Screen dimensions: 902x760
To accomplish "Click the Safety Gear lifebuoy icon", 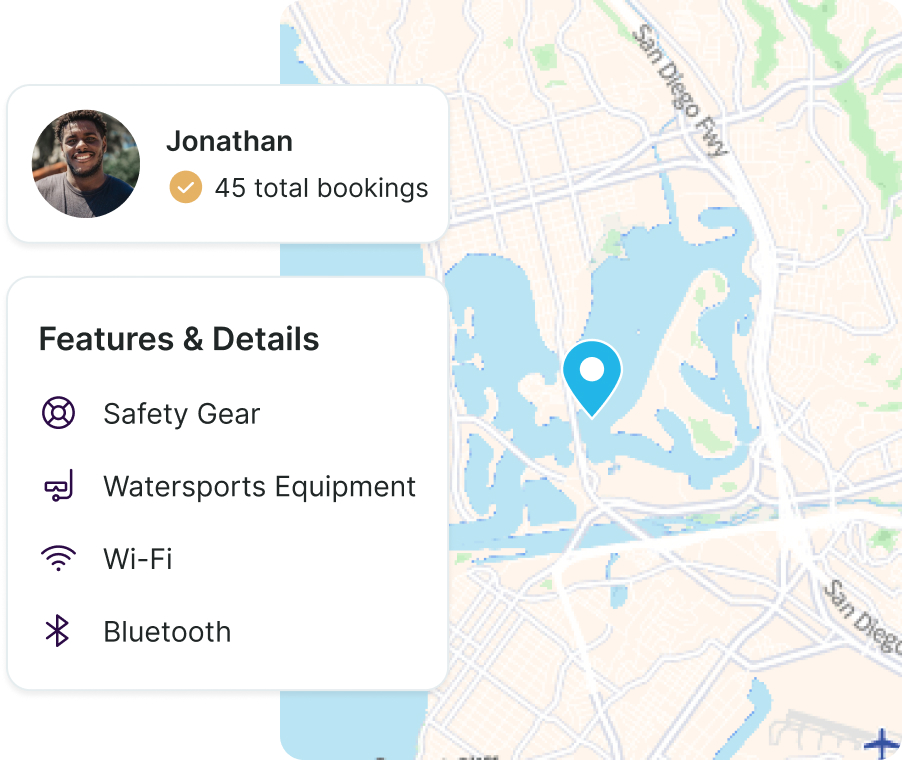I will coord(59,413).
